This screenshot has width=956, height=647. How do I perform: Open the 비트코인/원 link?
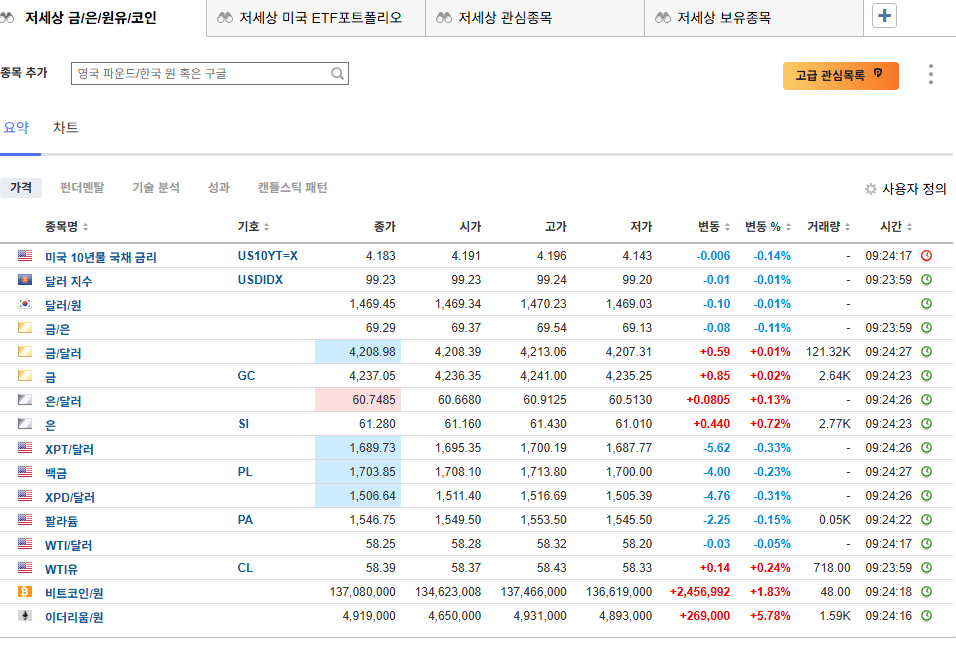pos(74,593)
